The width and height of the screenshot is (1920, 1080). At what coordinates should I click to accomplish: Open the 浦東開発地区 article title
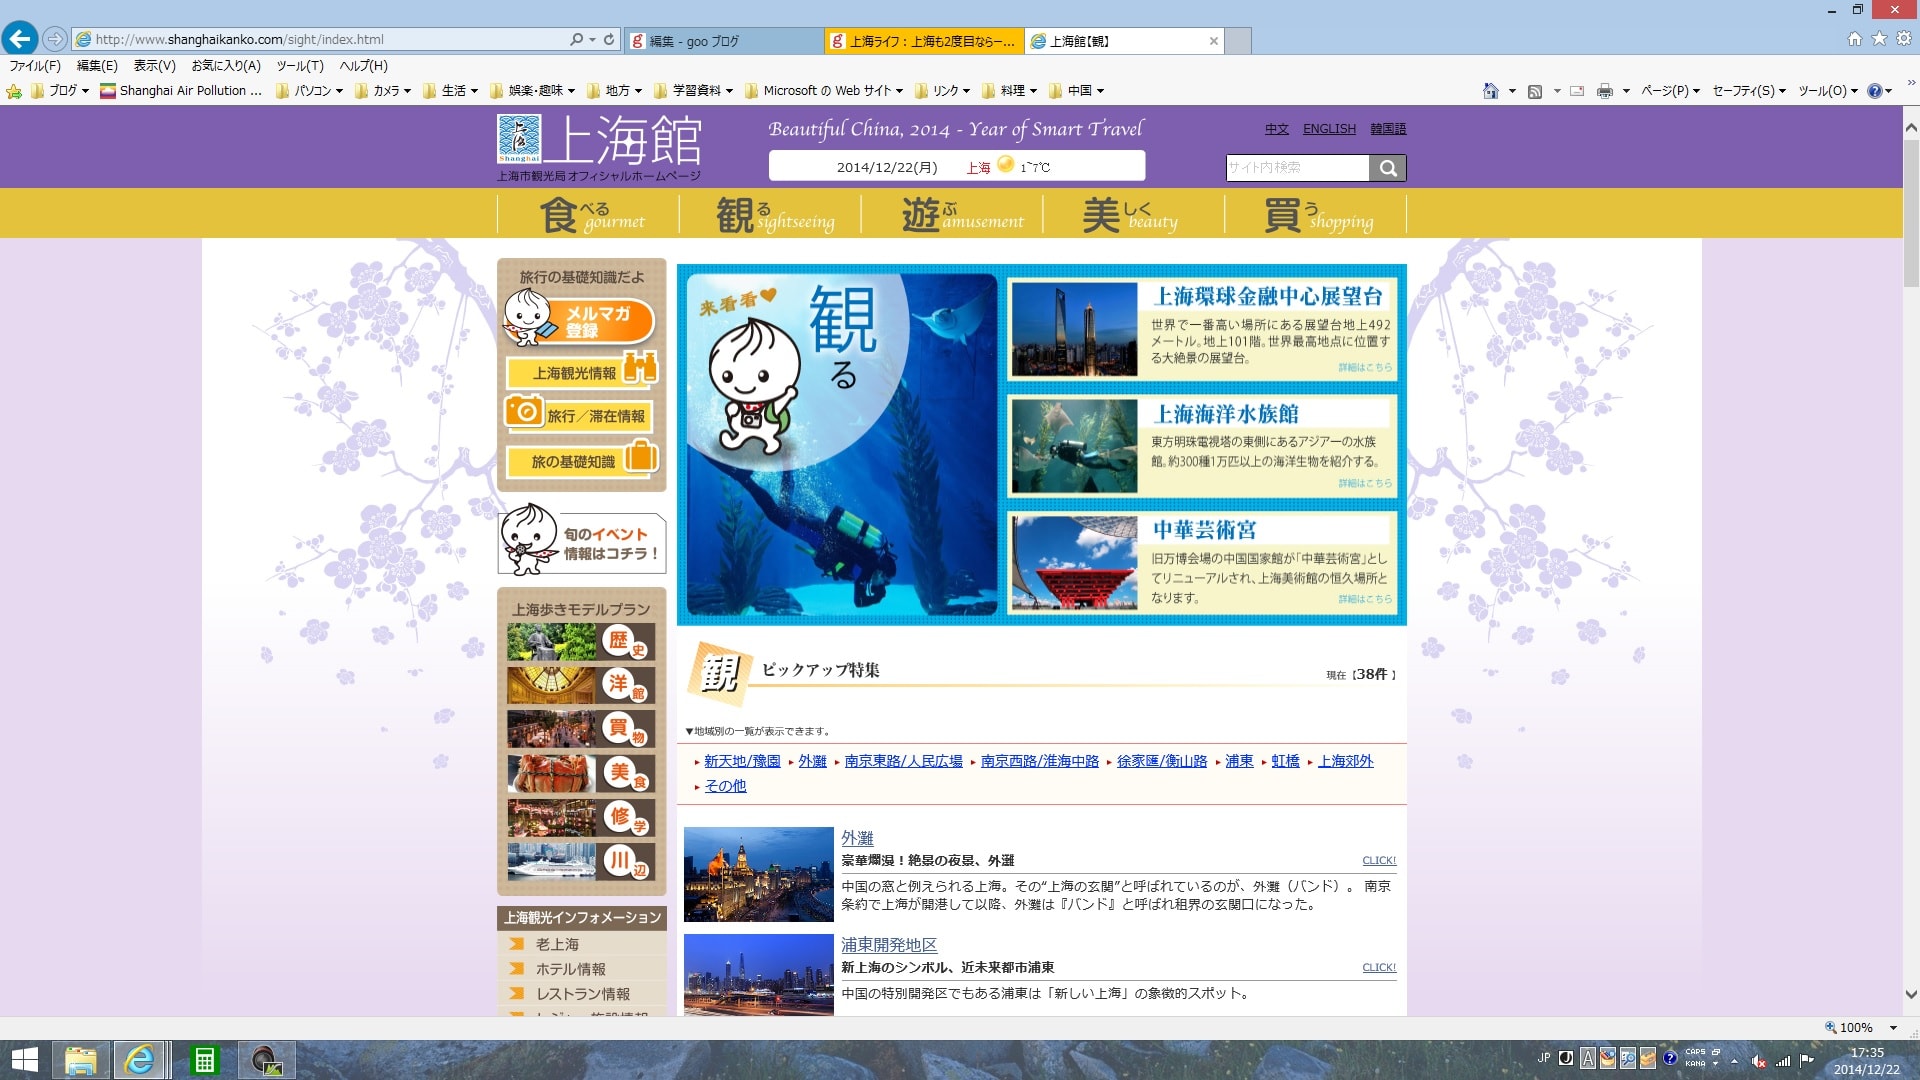click(889, 945)
